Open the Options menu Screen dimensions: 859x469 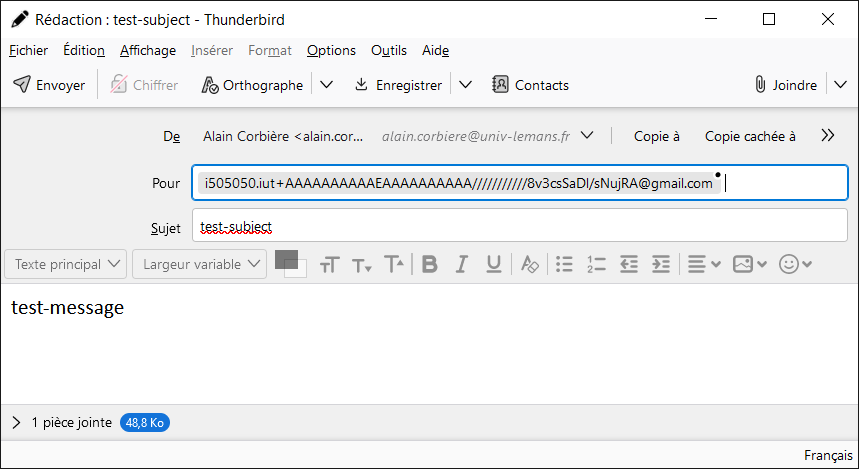pyautogui.click(x=331, y=50)
